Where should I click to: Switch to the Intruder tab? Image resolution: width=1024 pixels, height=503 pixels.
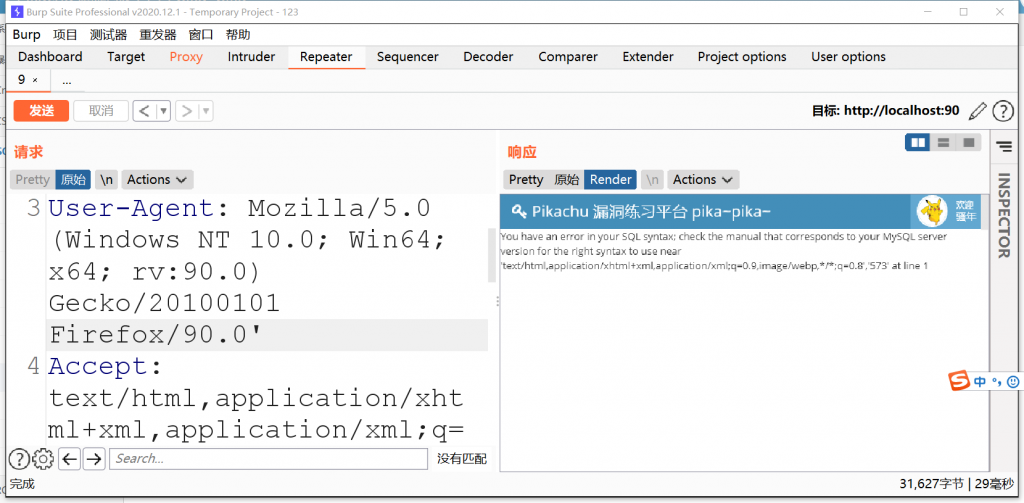[x=251, y=57]
